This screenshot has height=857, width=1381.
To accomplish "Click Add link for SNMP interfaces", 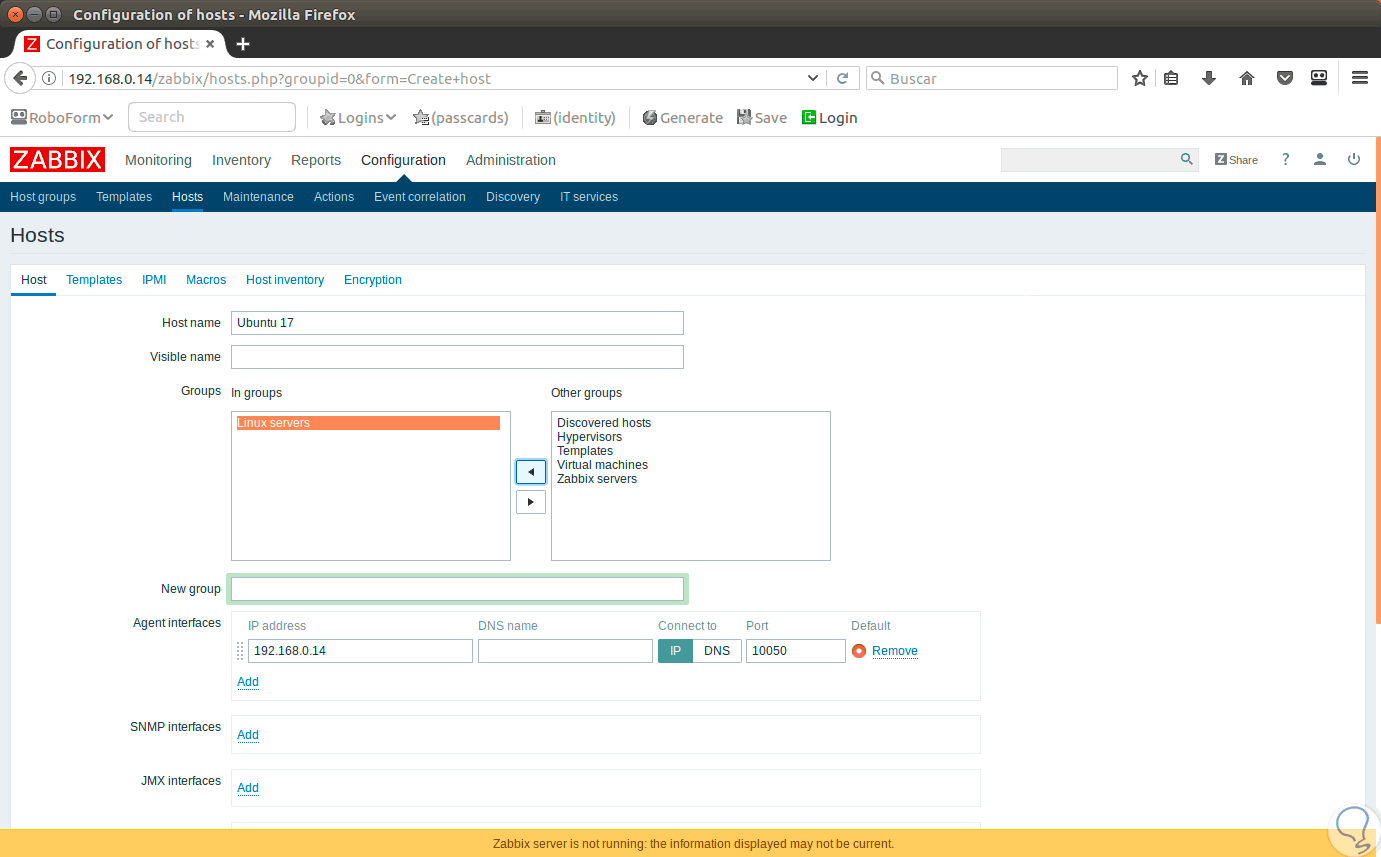I will (248, 735).
